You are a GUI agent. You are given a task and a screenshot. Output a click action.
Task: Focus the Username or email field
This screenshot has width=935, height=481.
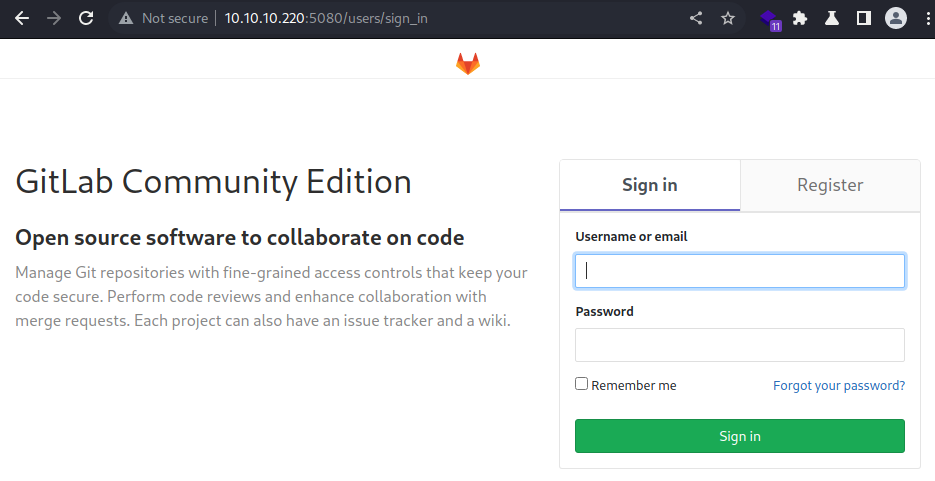coord(740,271)
